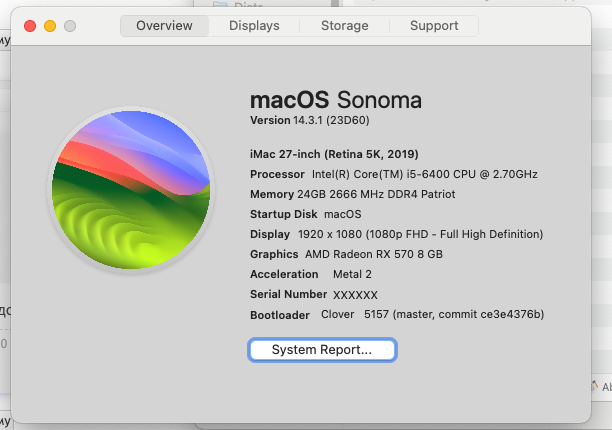Viewport: 612px width, 430px height.
Task: Close the About This Mac window
Action: 30,26
